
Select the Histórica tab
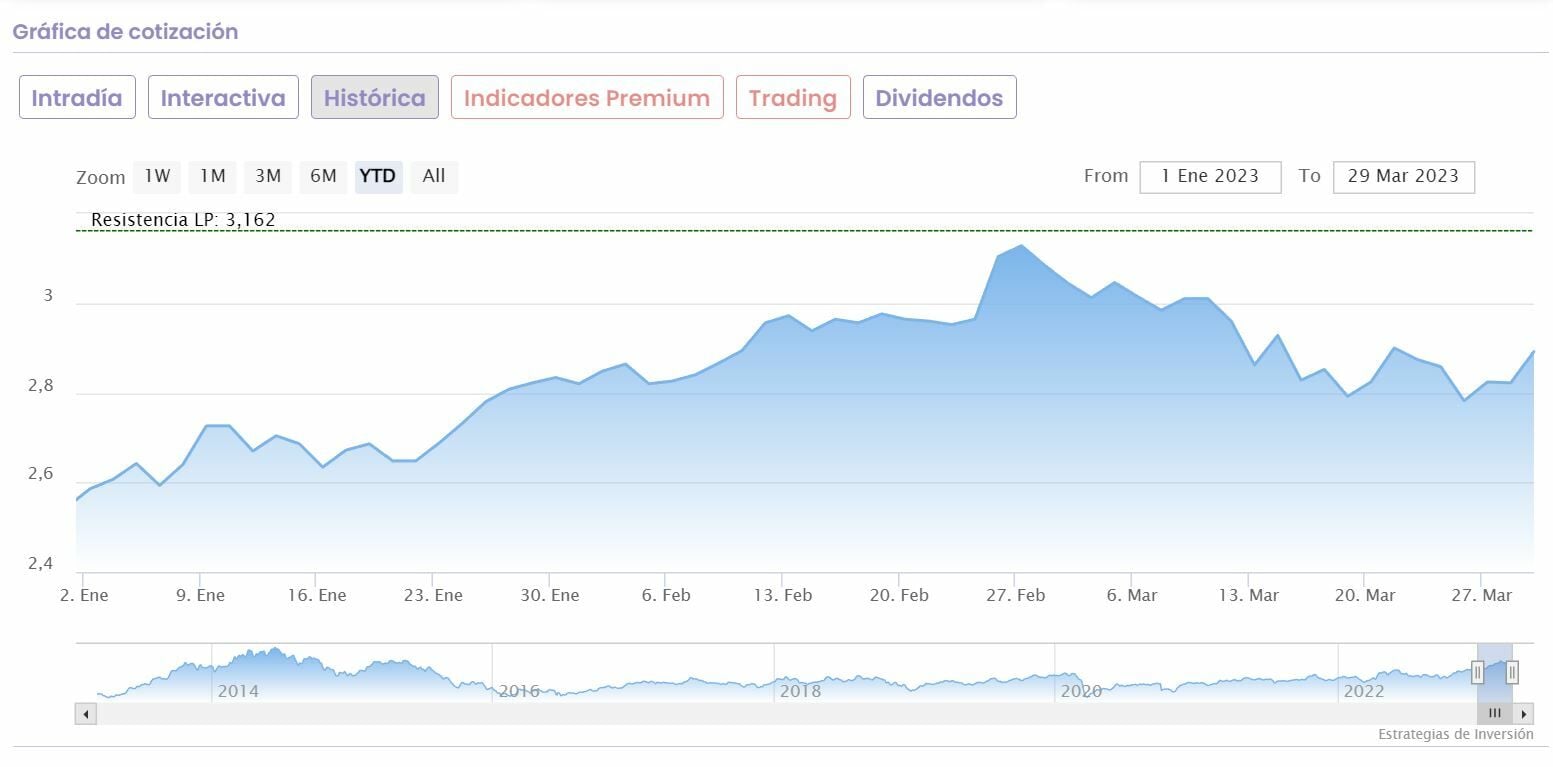pos(375,98)
